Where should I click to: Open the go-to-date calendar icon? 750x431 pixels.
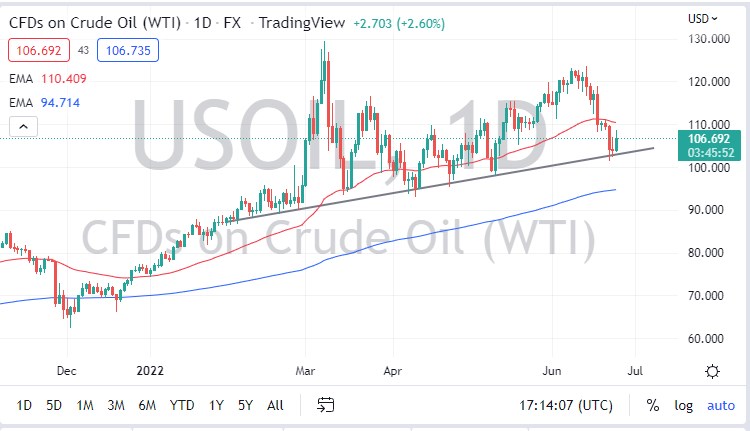(x=325, y=405)
